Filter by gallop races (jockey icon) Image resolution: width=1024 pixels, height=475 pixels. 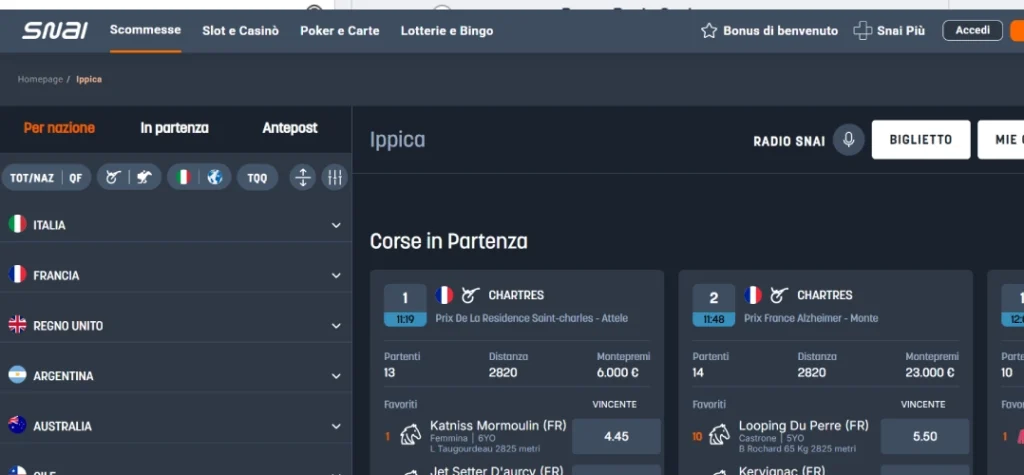point(144,177)
